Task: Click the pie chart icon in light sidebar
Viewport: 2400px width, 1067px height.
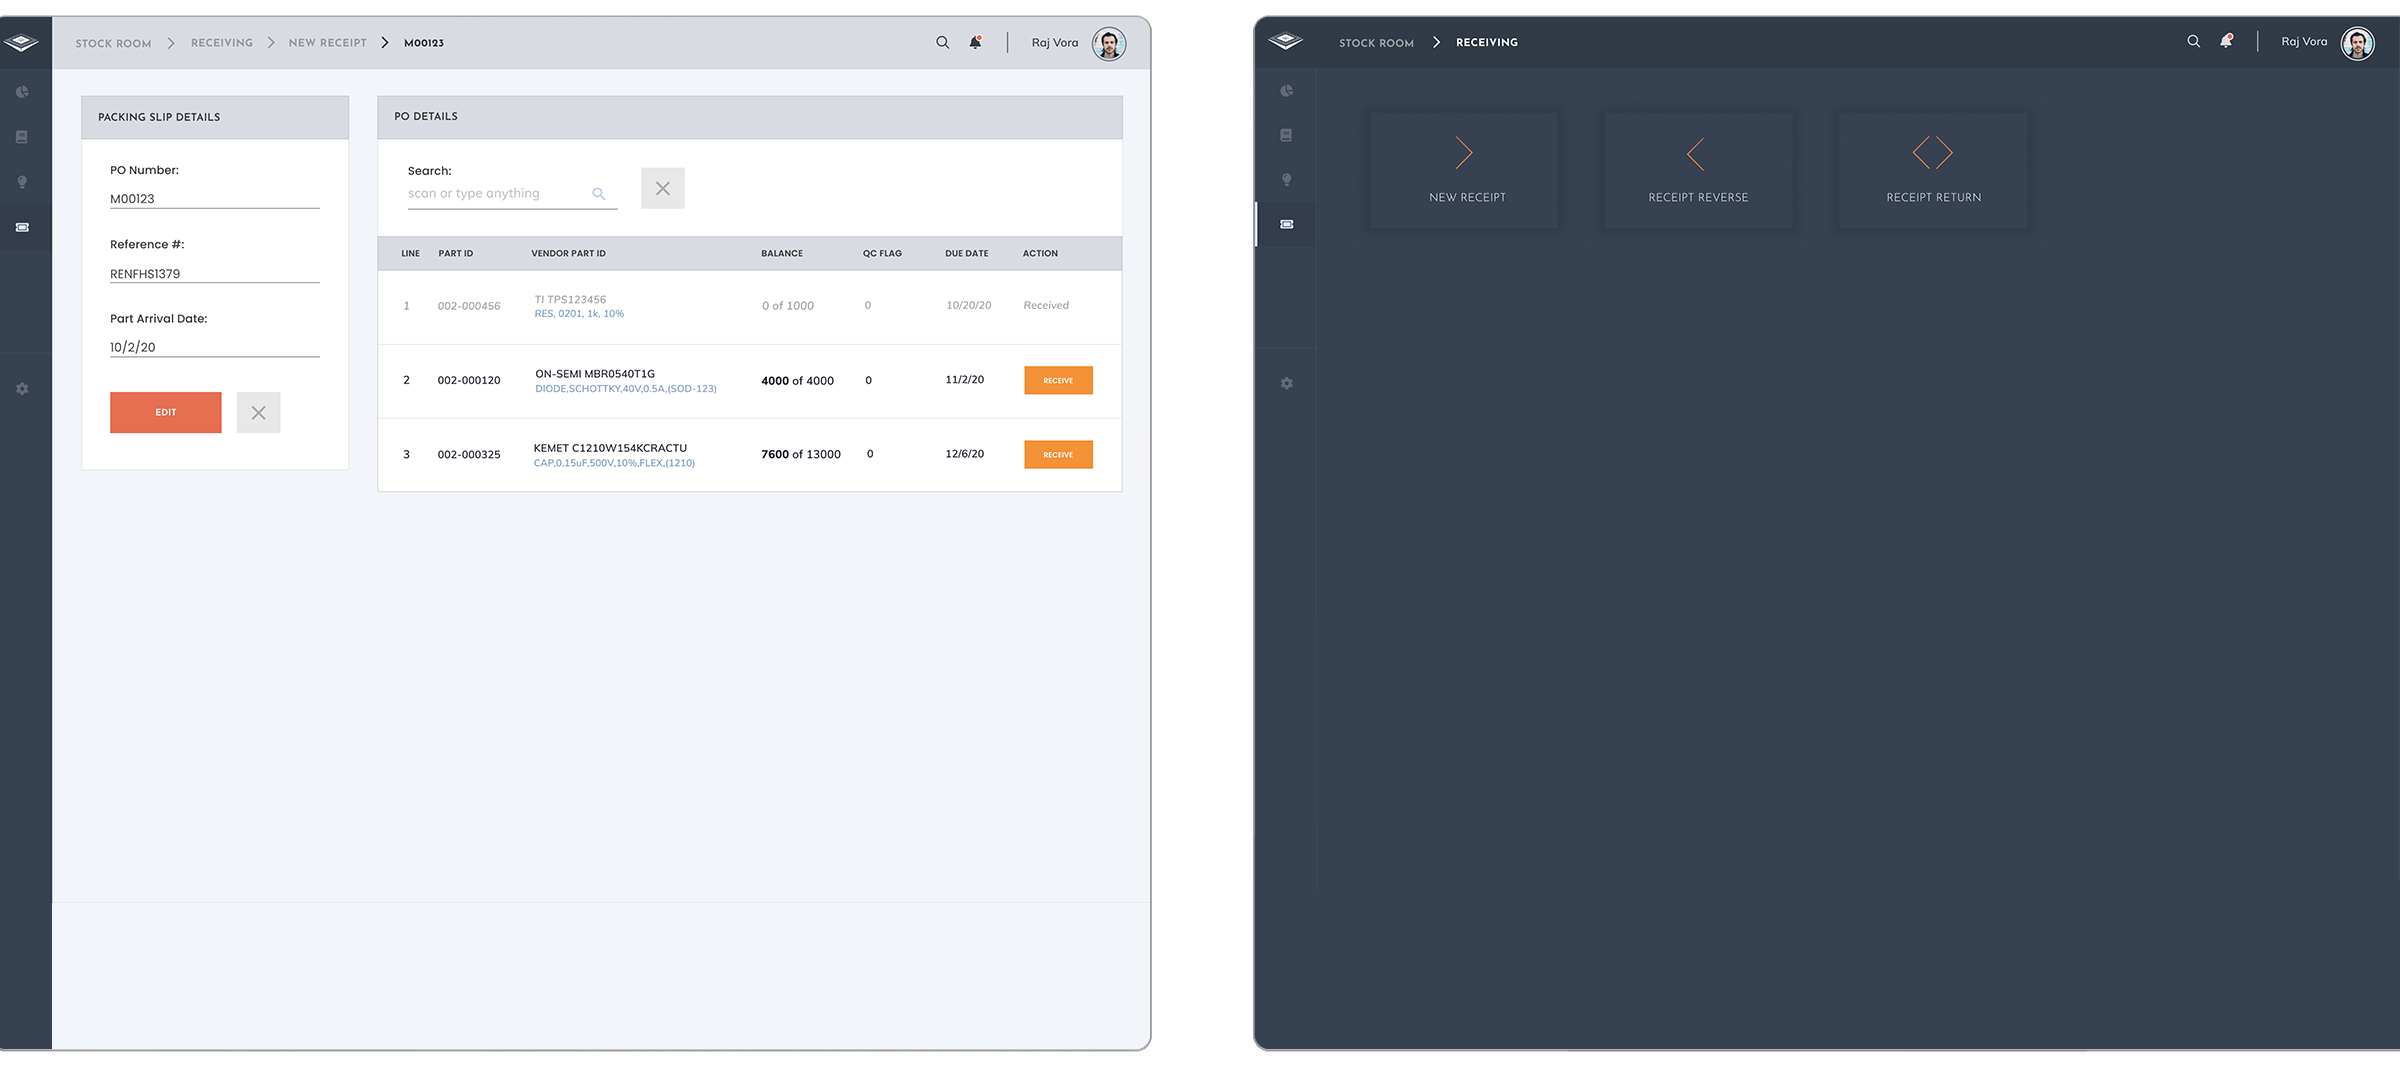Action: pos(22,92)
